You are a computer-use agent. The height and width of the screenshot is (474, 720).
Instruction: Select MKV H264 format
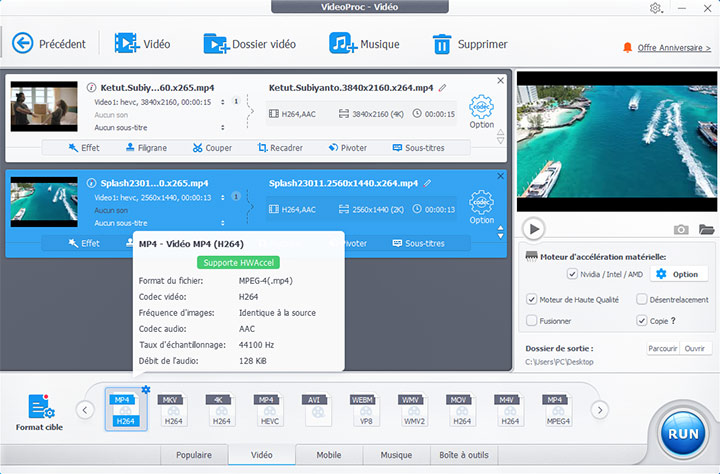pyautogui.click(x=174, y=410)
